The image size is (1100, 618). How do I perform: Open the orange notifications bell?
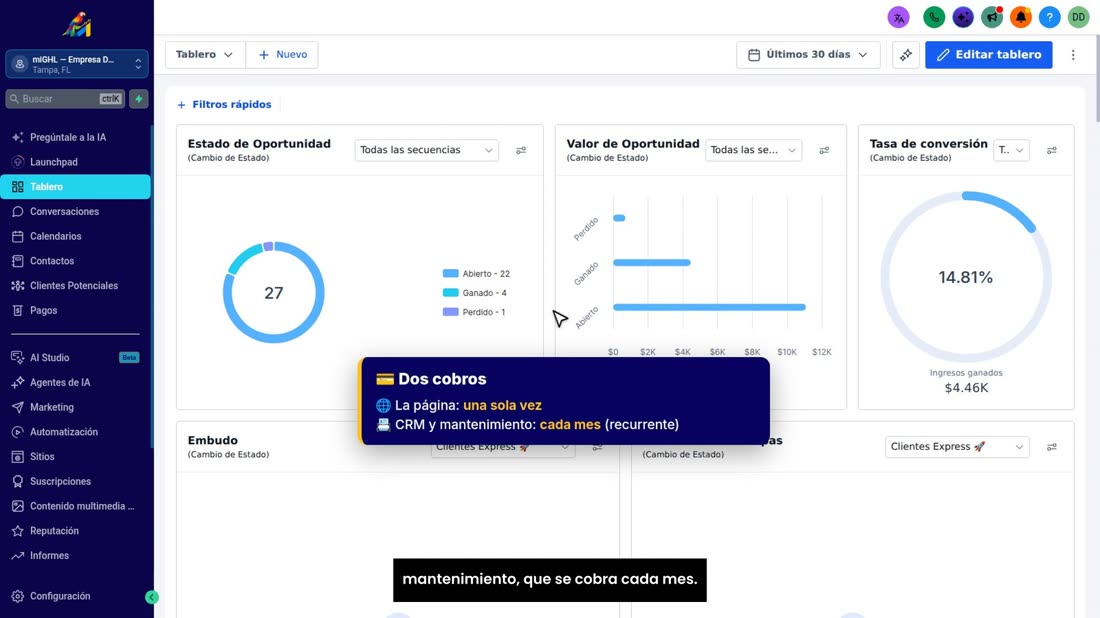(x=1020, y=17)
